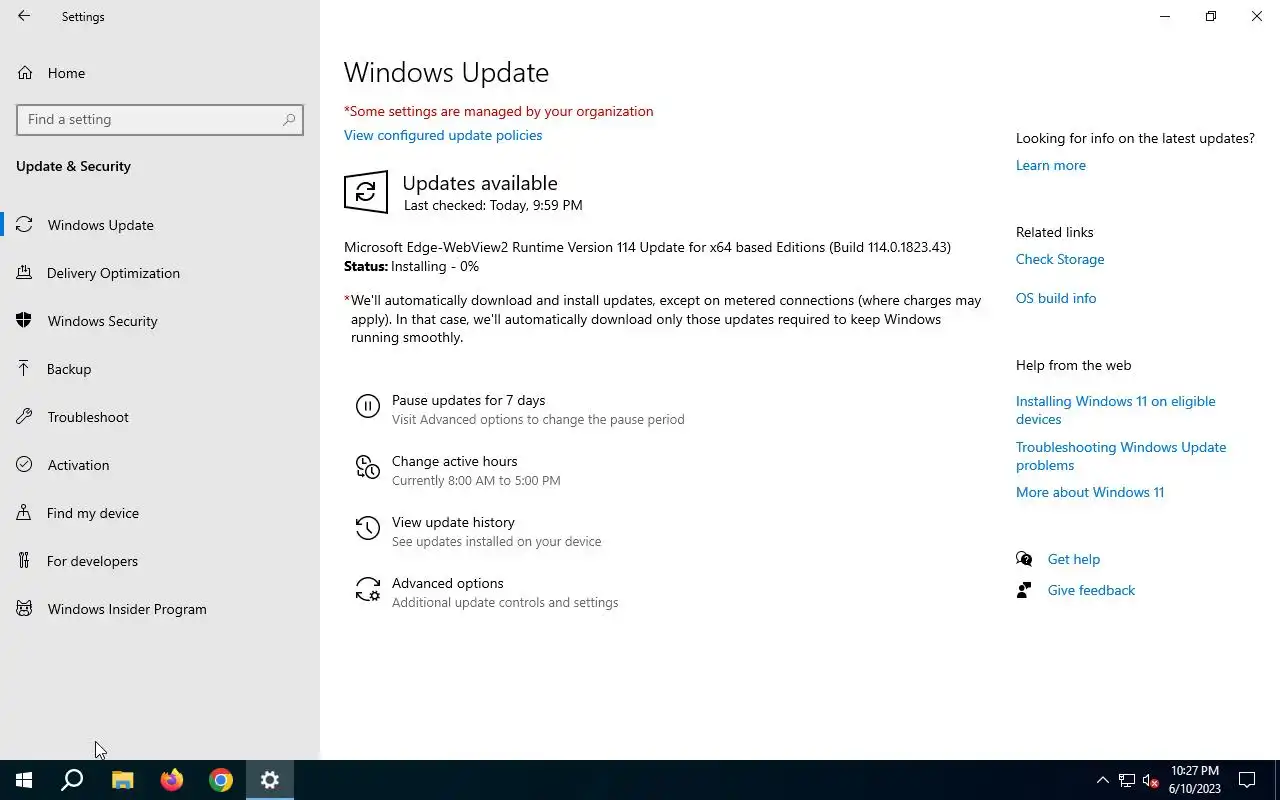The height and width of the screenshot is (800, 1280).
Task: Click the Get help chat icon
Action: (x=1024, y=559)
